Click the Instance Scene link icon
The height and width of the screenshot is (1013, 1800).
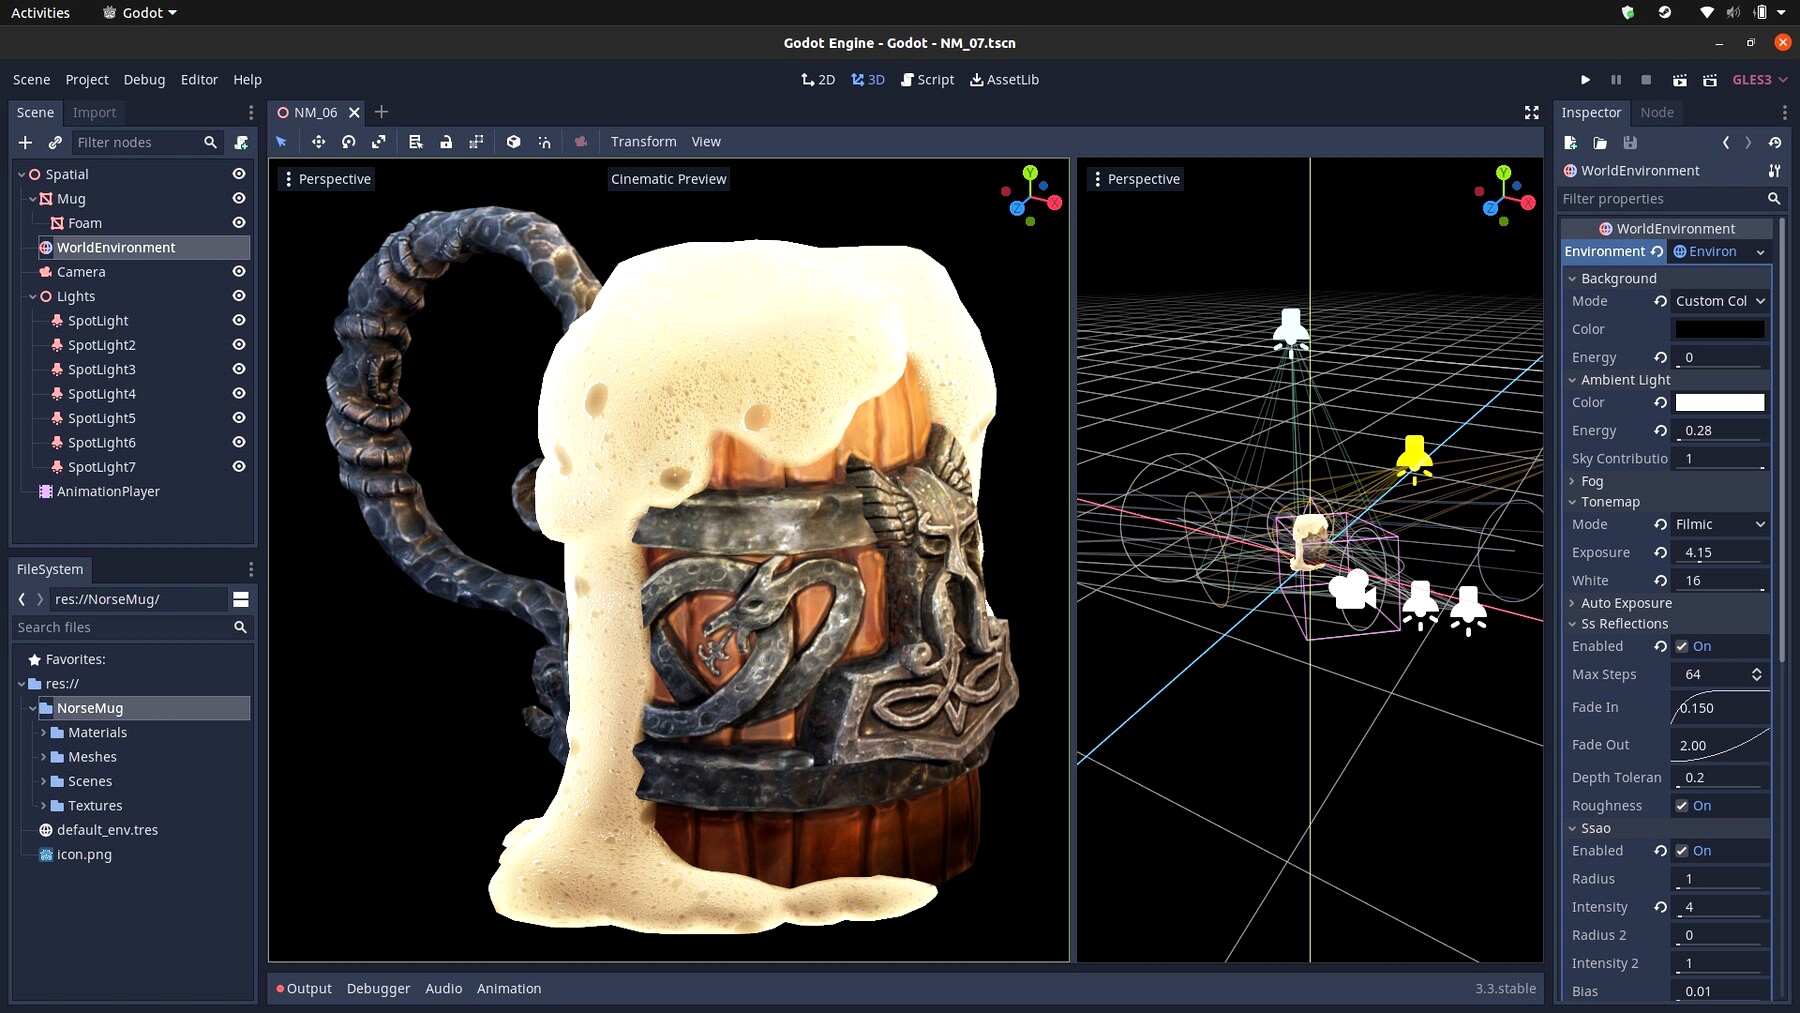tap(55, 143)
